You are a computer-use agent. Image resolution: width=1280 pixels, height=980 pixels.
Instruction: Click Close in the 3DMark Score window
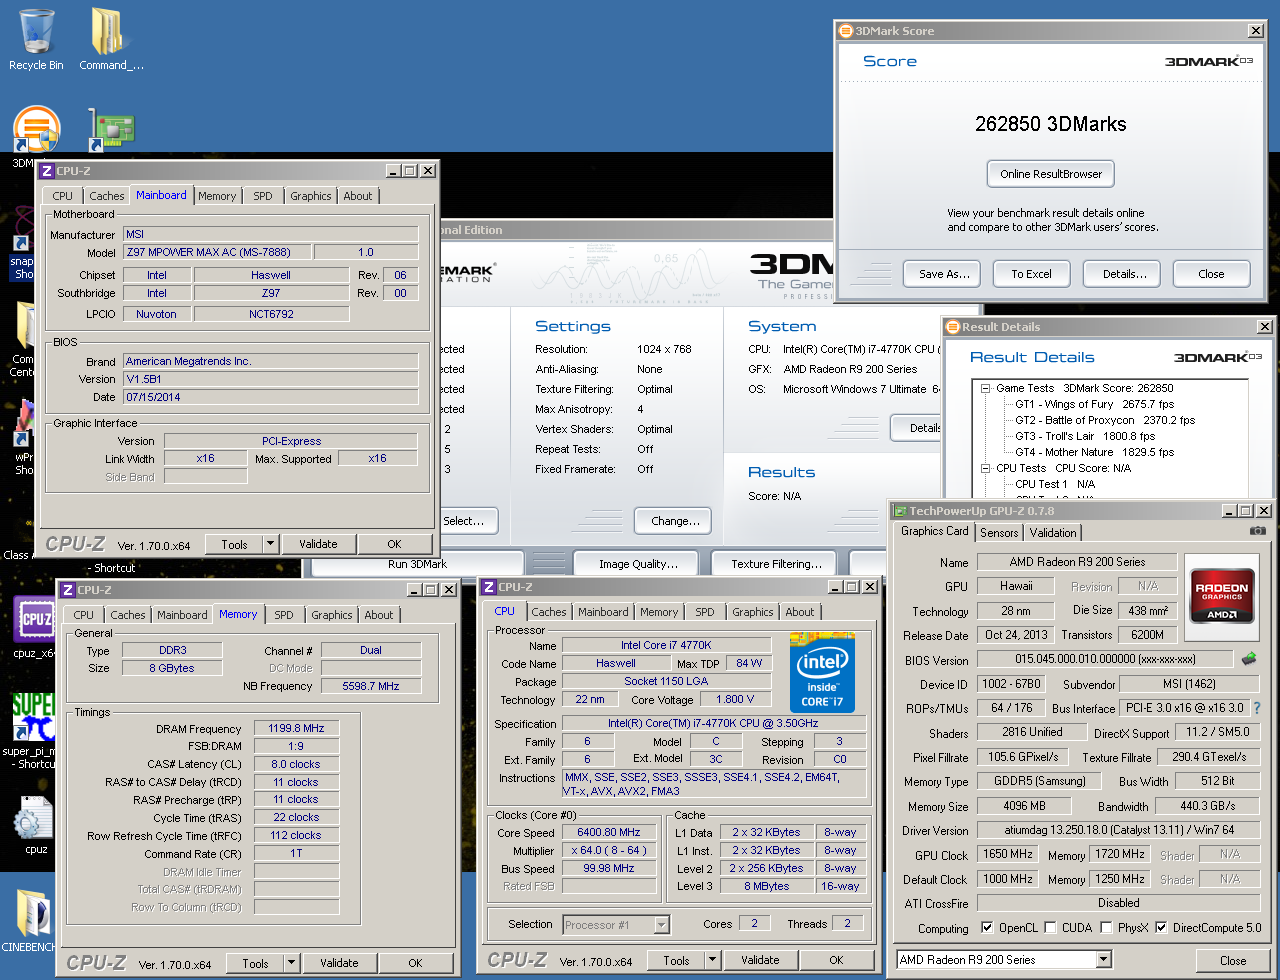point(1211,274)
